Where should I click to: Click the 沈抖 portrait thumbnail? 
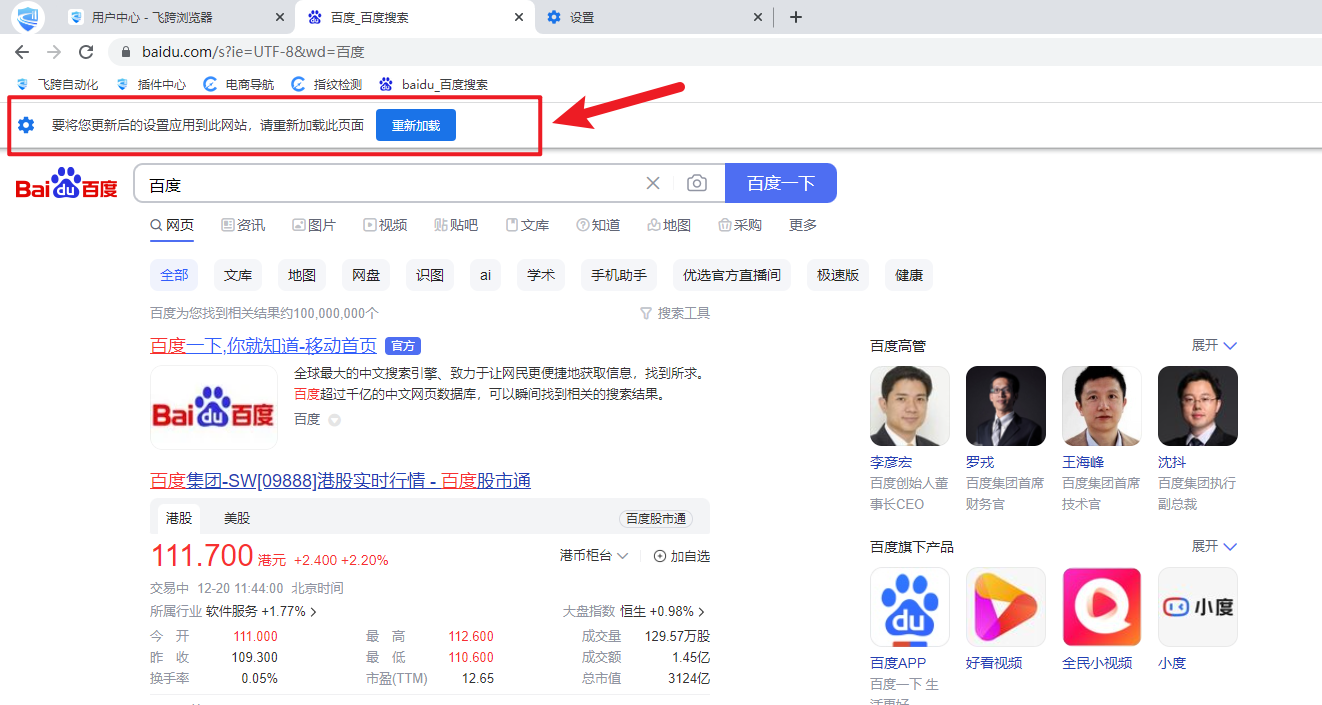(x=1198, y=406)
